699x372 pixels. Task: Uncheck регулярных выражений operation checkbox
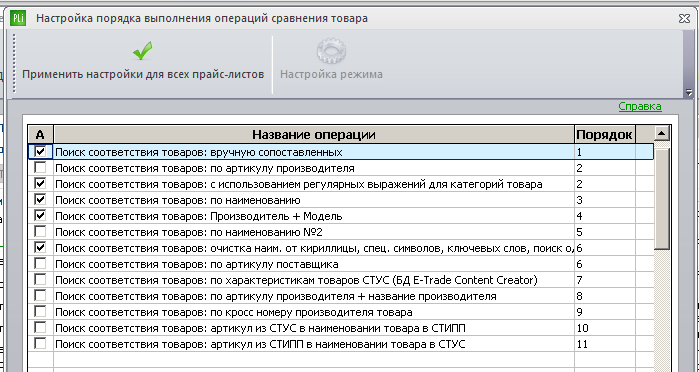click(40, 184)
